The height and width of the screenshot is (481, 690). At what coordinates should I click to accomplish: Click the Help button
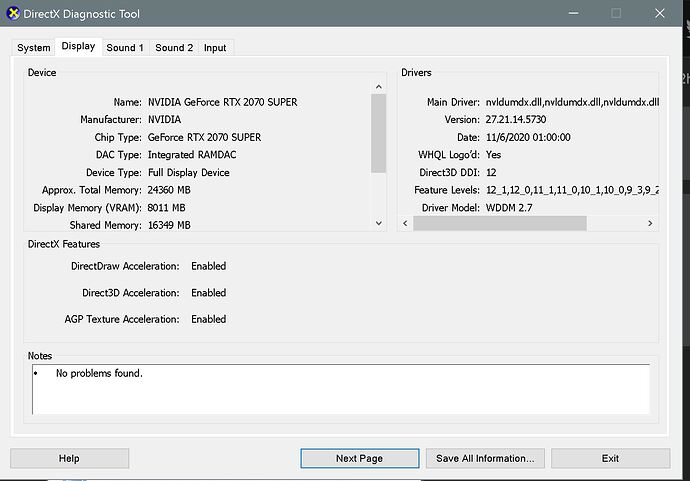(69, 458)
